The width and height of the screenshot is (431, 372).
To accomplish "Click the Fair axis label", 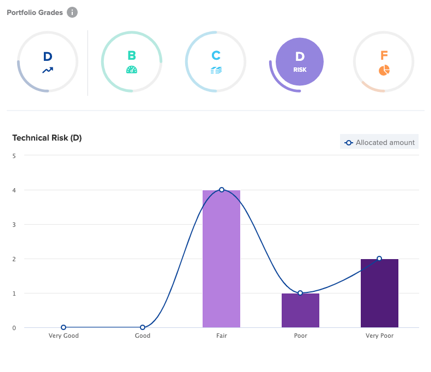I will (221, 336).
